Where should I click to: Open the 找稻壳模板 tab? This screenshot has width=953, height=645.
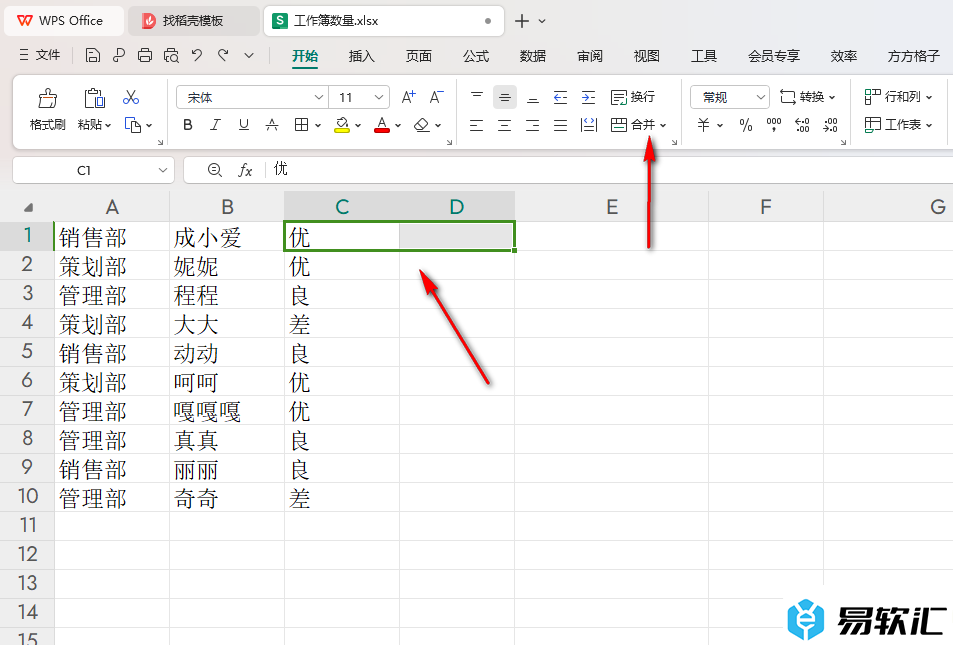click(193, 21)
